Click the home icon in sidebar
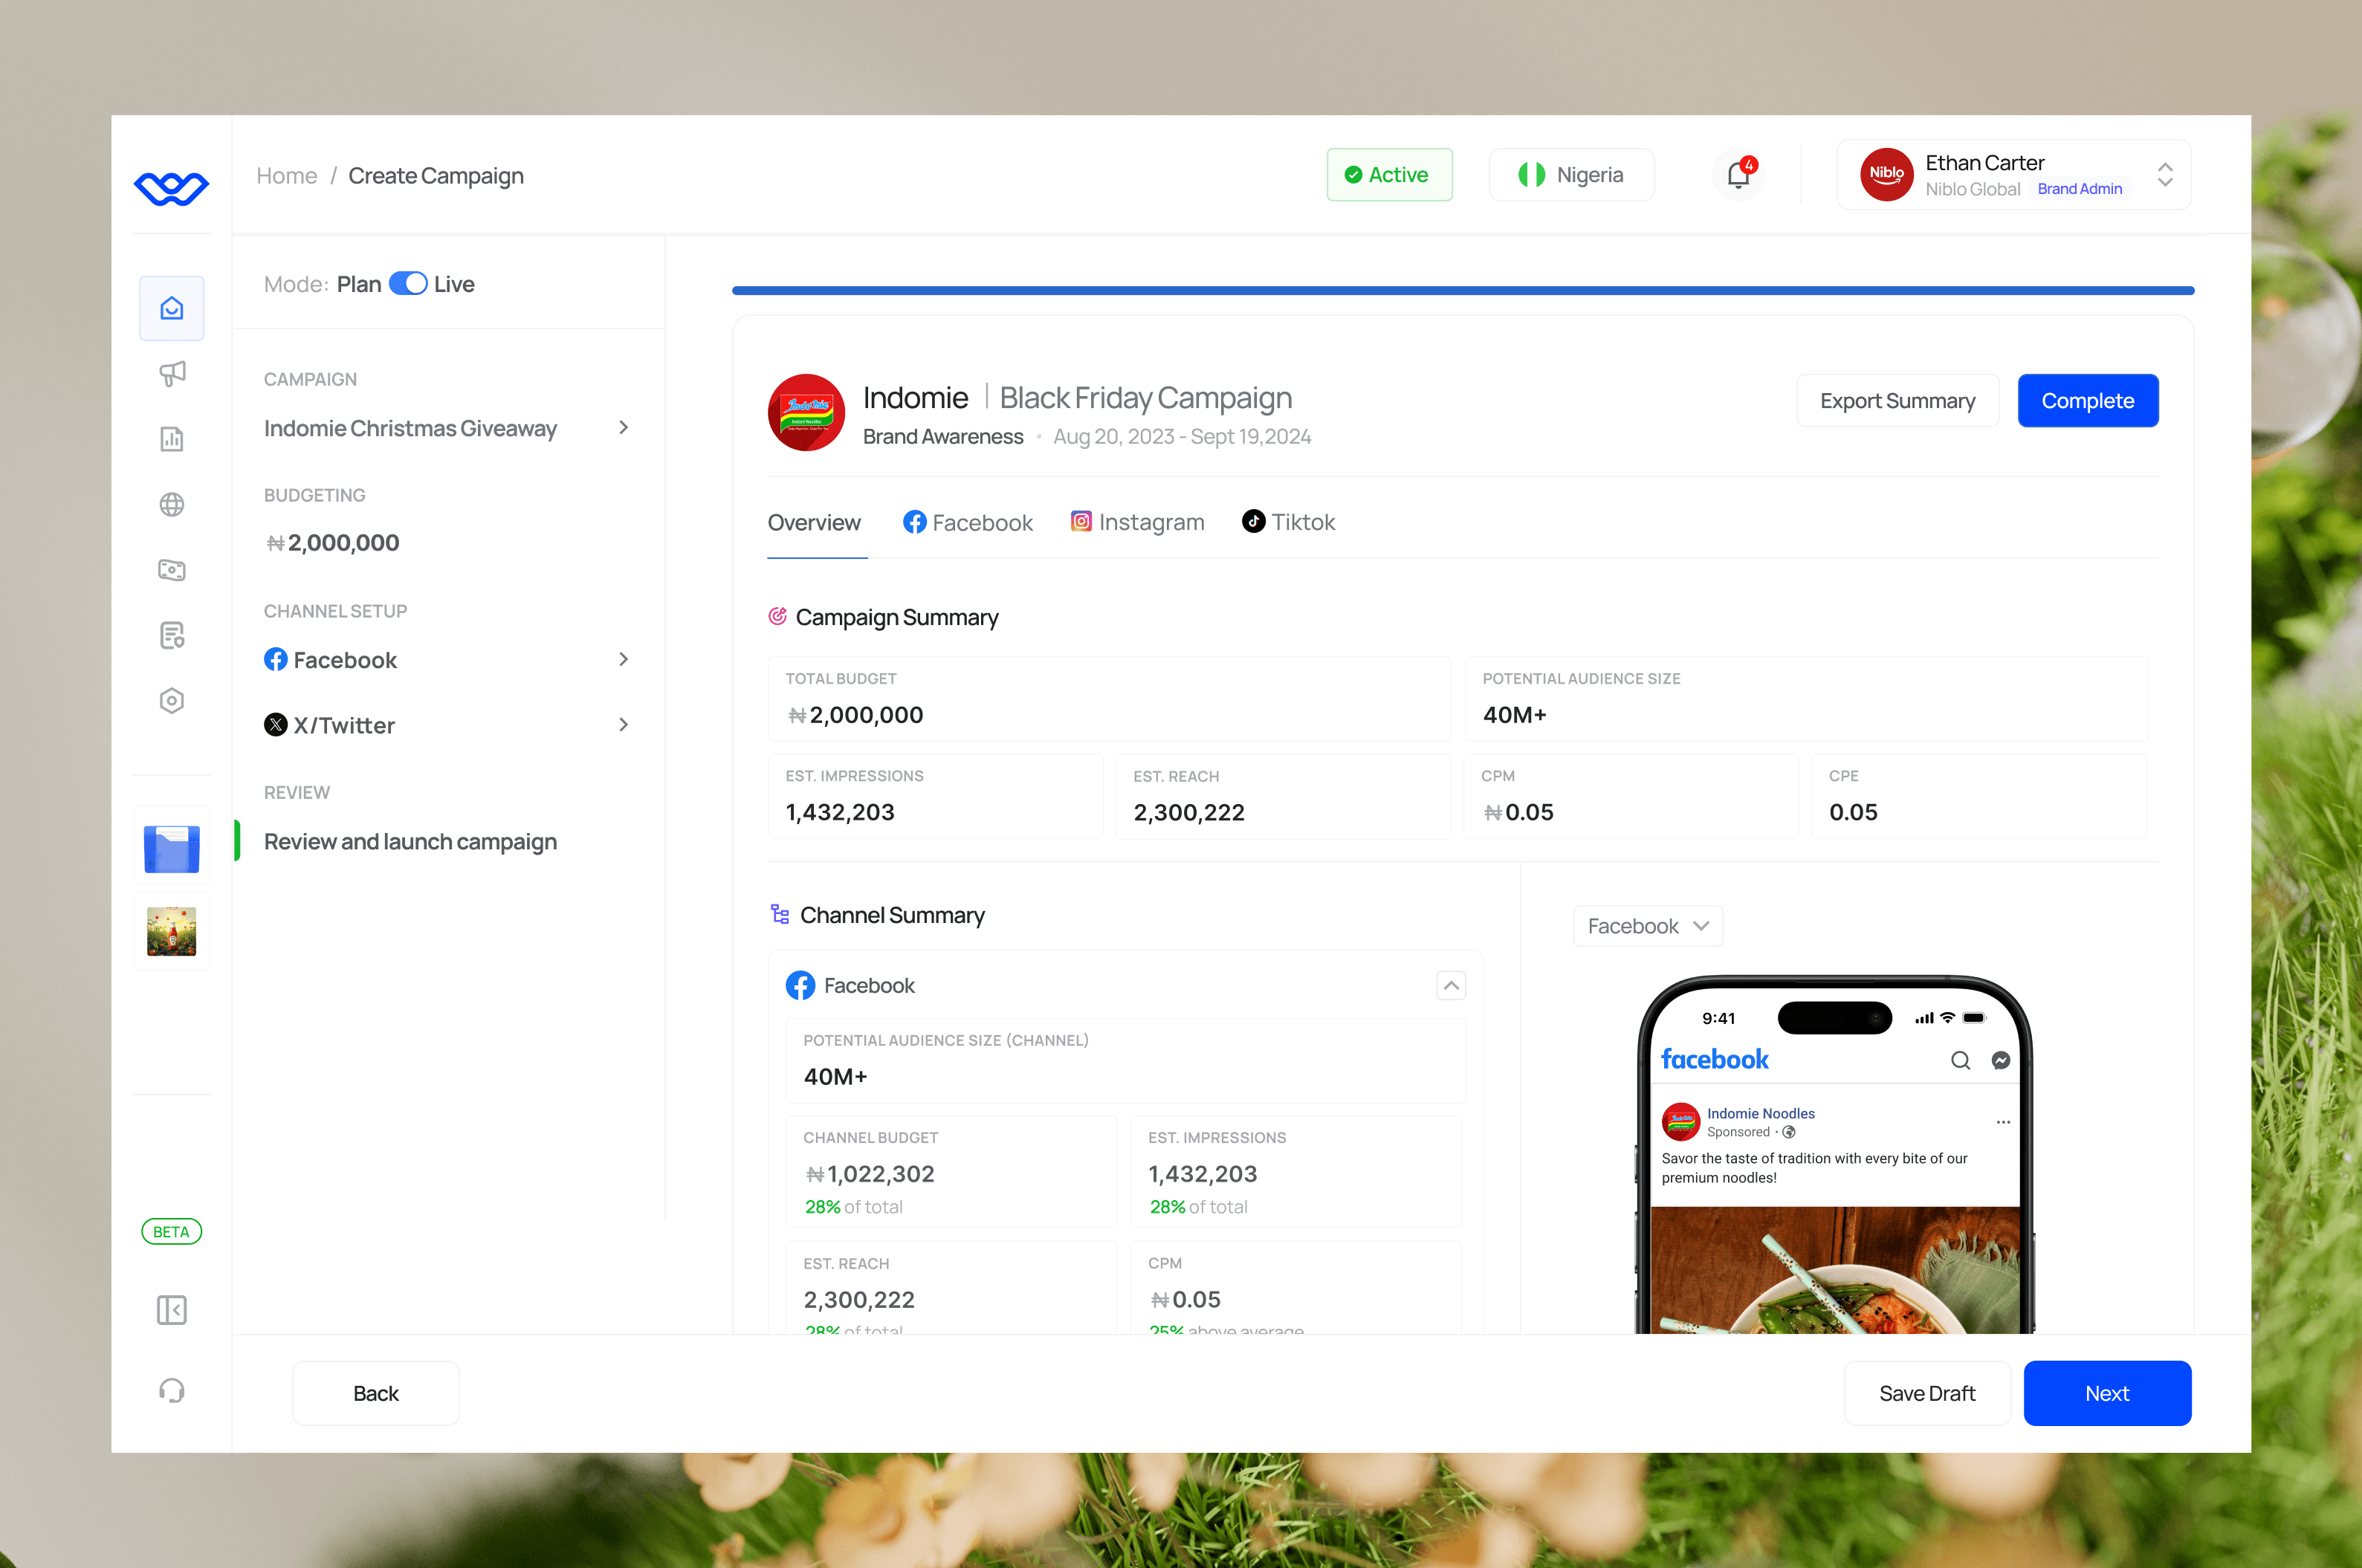The width and height of the screenshot is (2362, 1568). (171, 308)
